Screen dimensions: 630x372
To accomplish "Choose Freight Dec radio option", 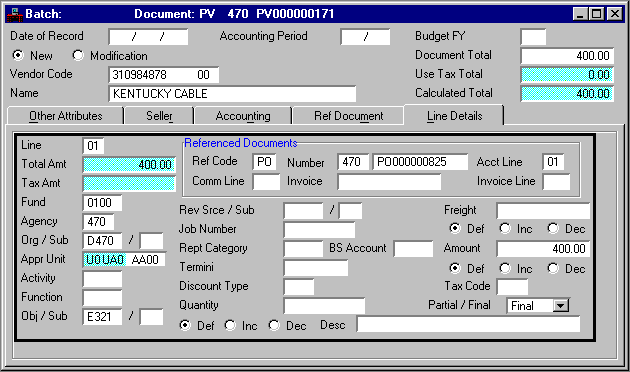I will (x=553, y=228).
